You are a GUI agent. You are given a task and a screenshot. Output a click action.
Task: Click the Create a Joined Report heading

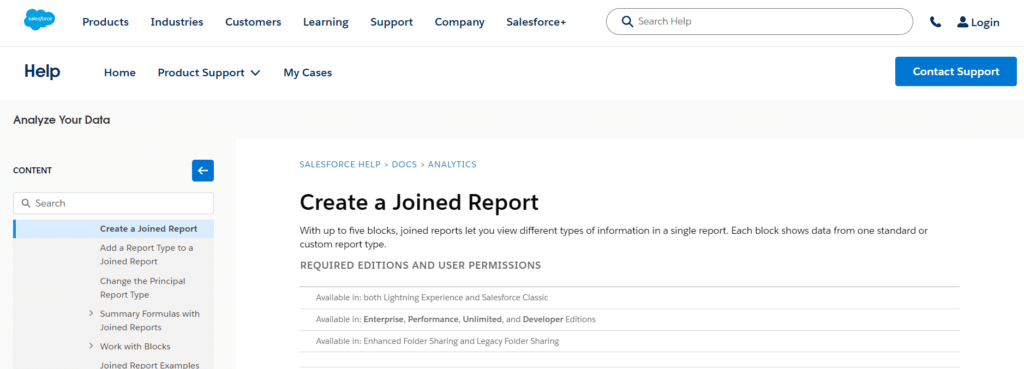tap(419, 202)
